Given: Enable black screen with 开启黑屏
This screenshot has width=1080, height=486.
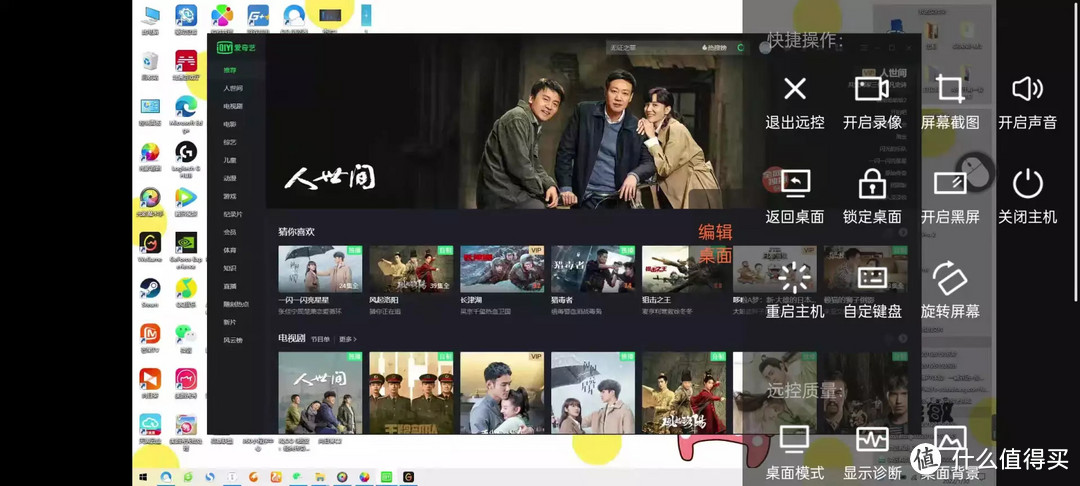Looking at the screenshot, I should [950, 183].
